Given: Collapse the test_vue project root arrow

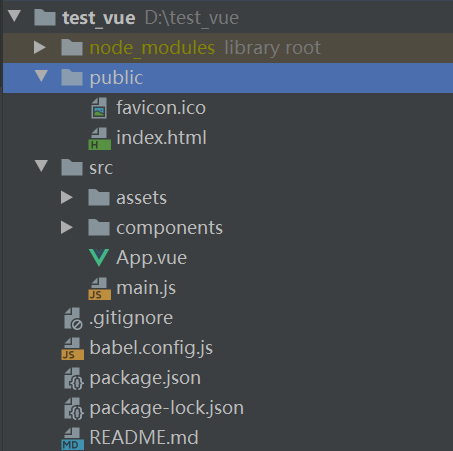Looking at the screenshot, I should (x=15, y=16).
